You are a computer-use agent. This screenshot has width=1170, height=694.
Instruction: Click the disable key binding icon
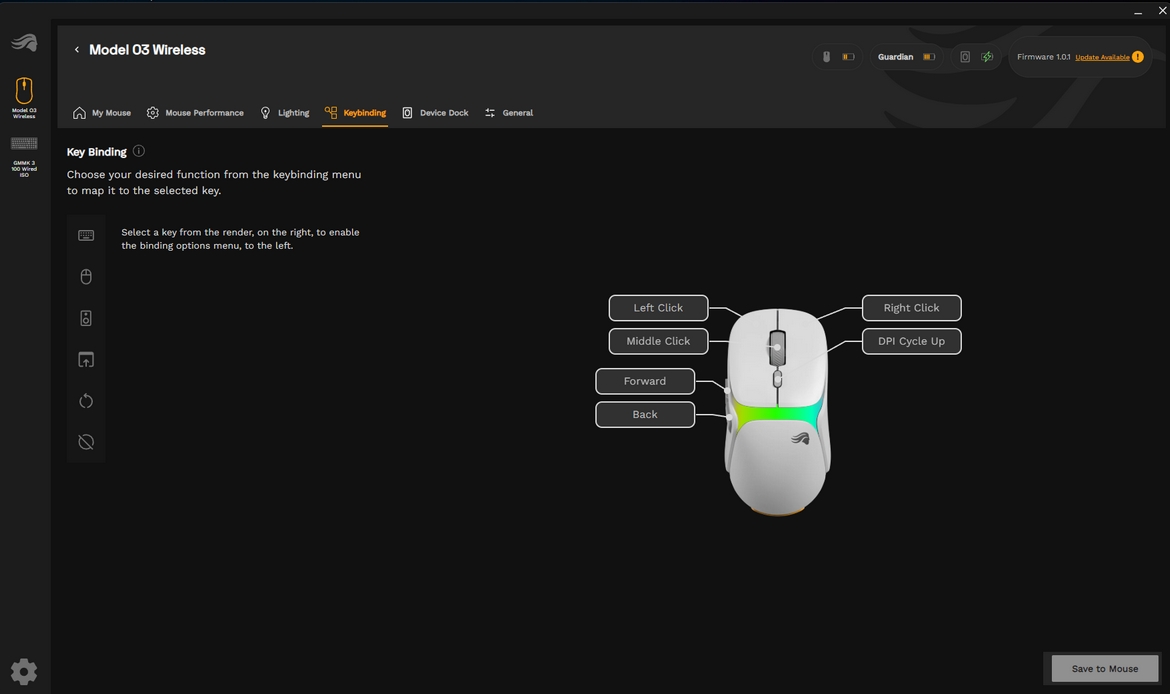click(86, 442)
